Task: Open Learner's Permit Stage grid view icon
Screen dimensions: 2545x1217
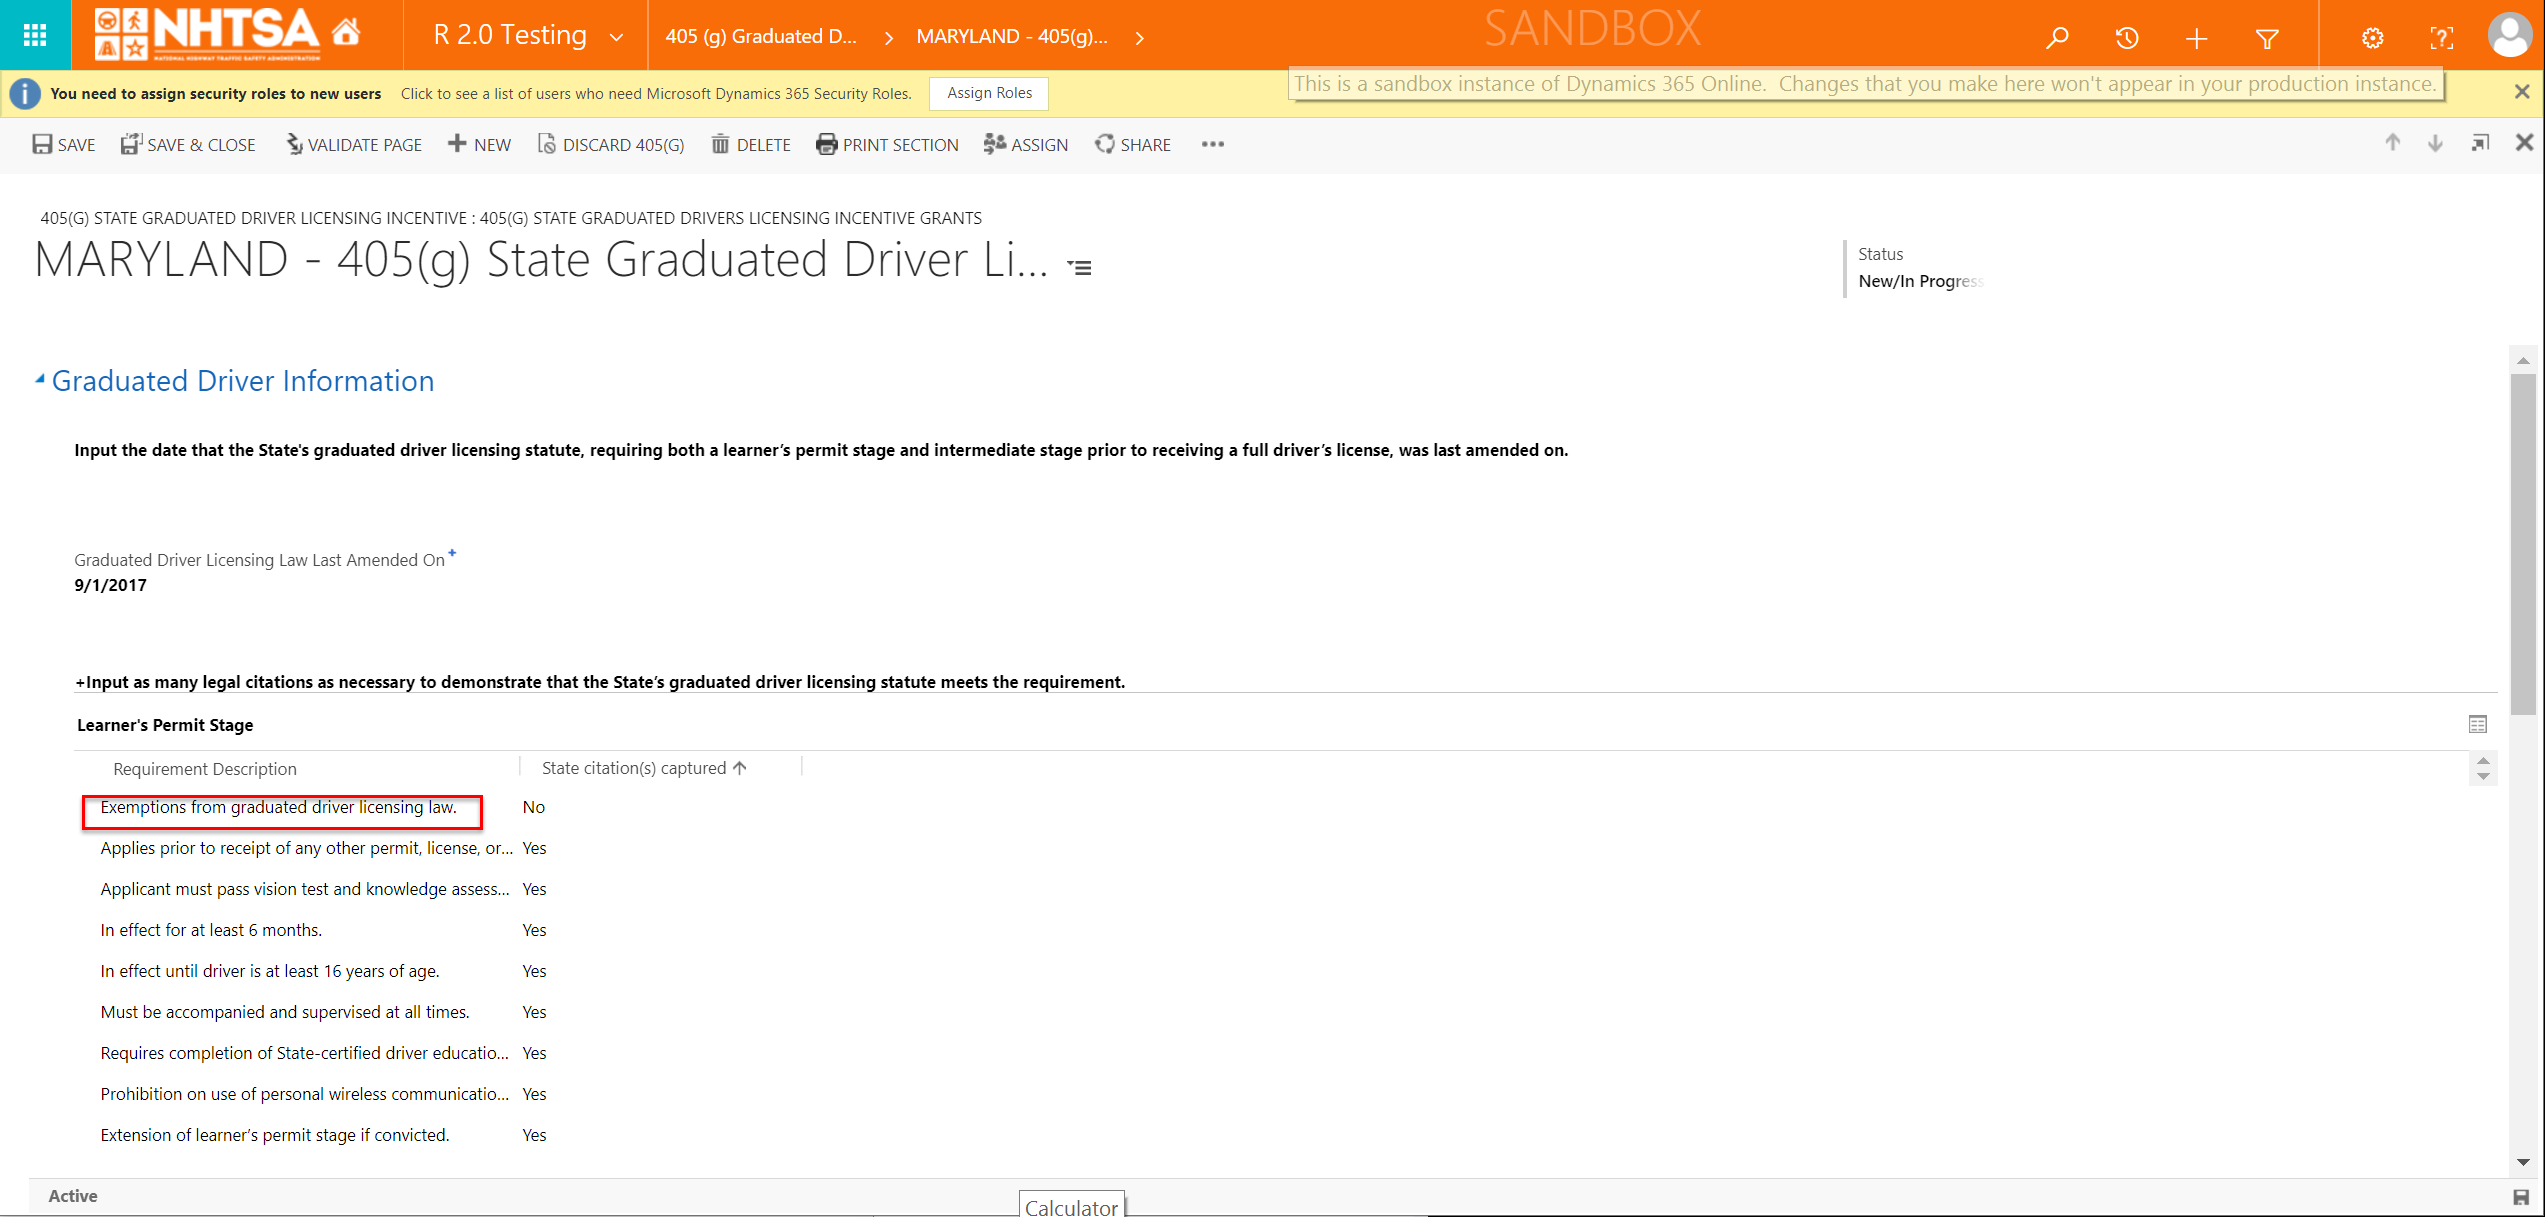Action: (x=2477, y=724)
